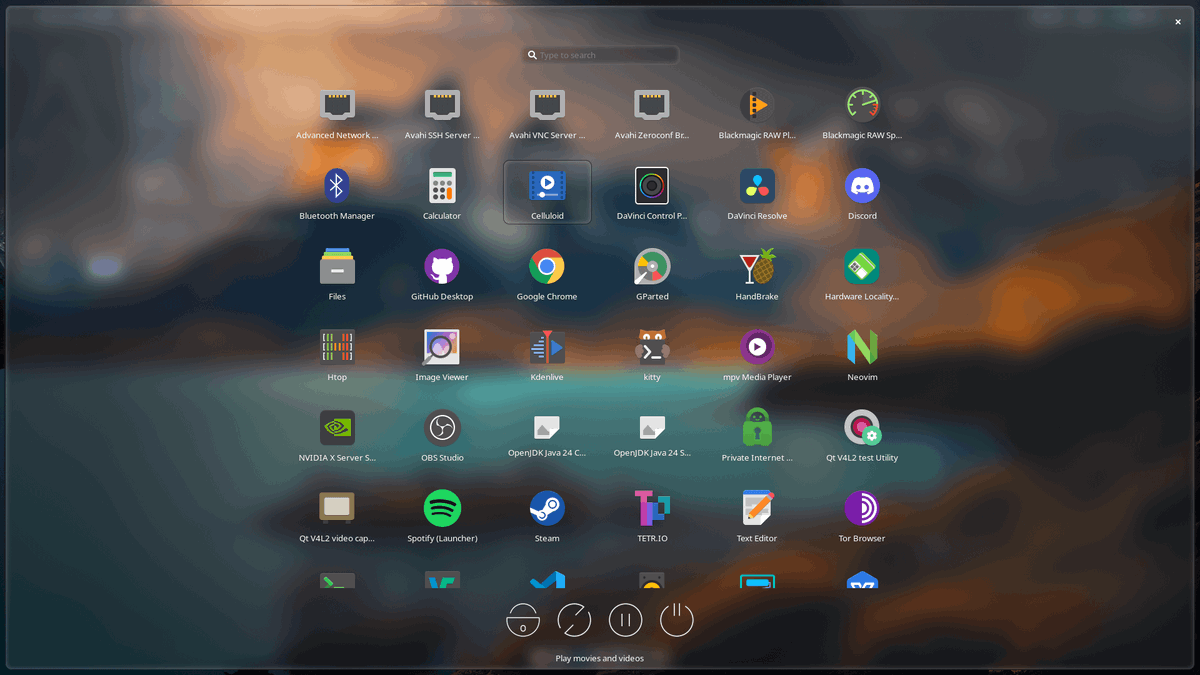This screenshot has height=675, width=1200.
Task: Open mpv Media Player
Action: (x=757, y=355)
